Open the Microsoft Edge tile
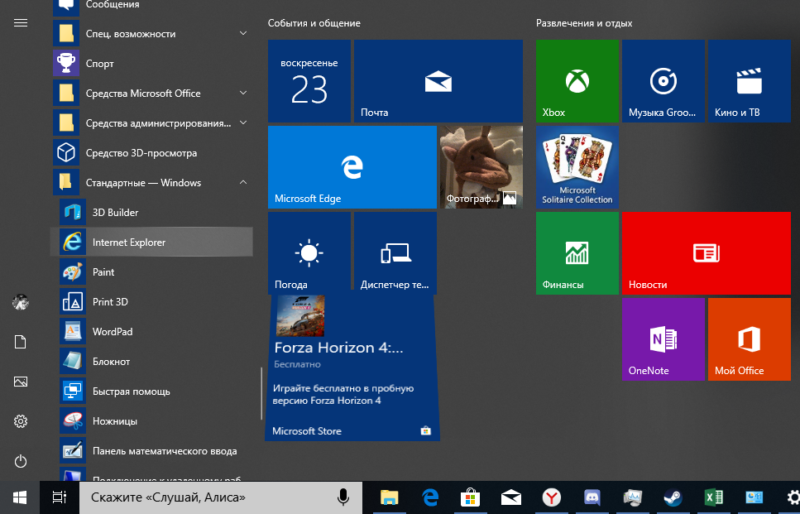This screenshot has width=800, height=514. point(352,167)
